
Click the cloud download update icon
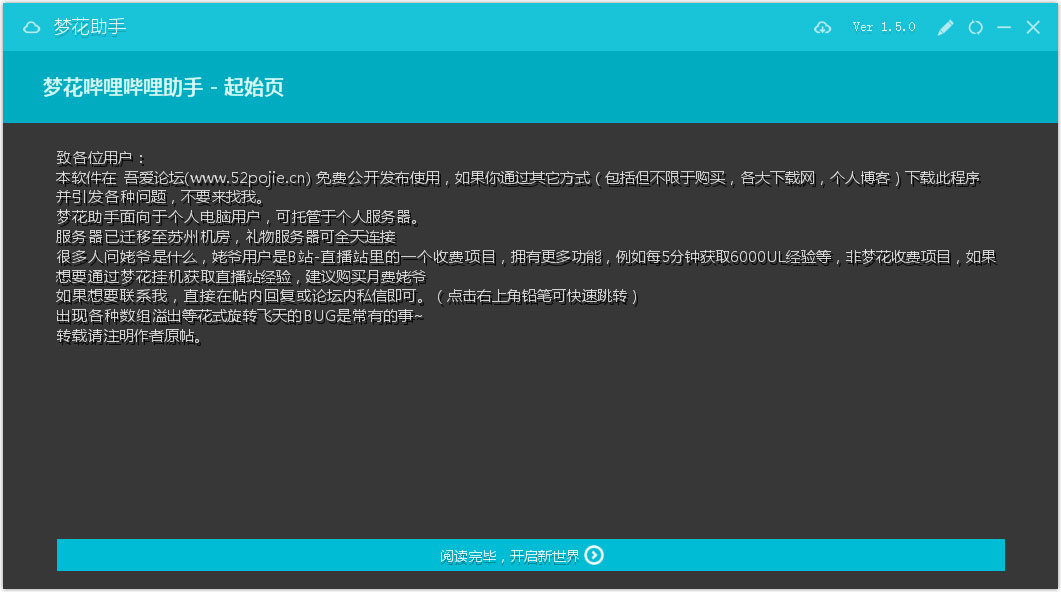coord(822,28)
